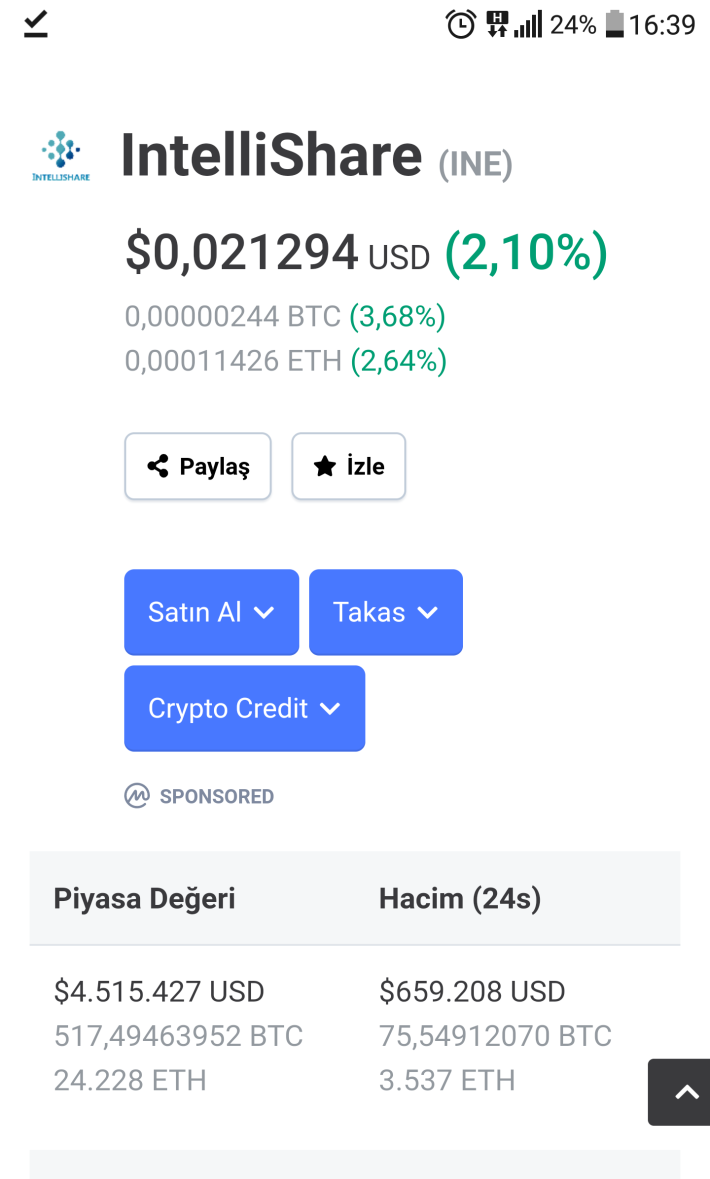Tap the $659.208 USD volume value
Screen dimensions: 710x1179
pos(472,992)
